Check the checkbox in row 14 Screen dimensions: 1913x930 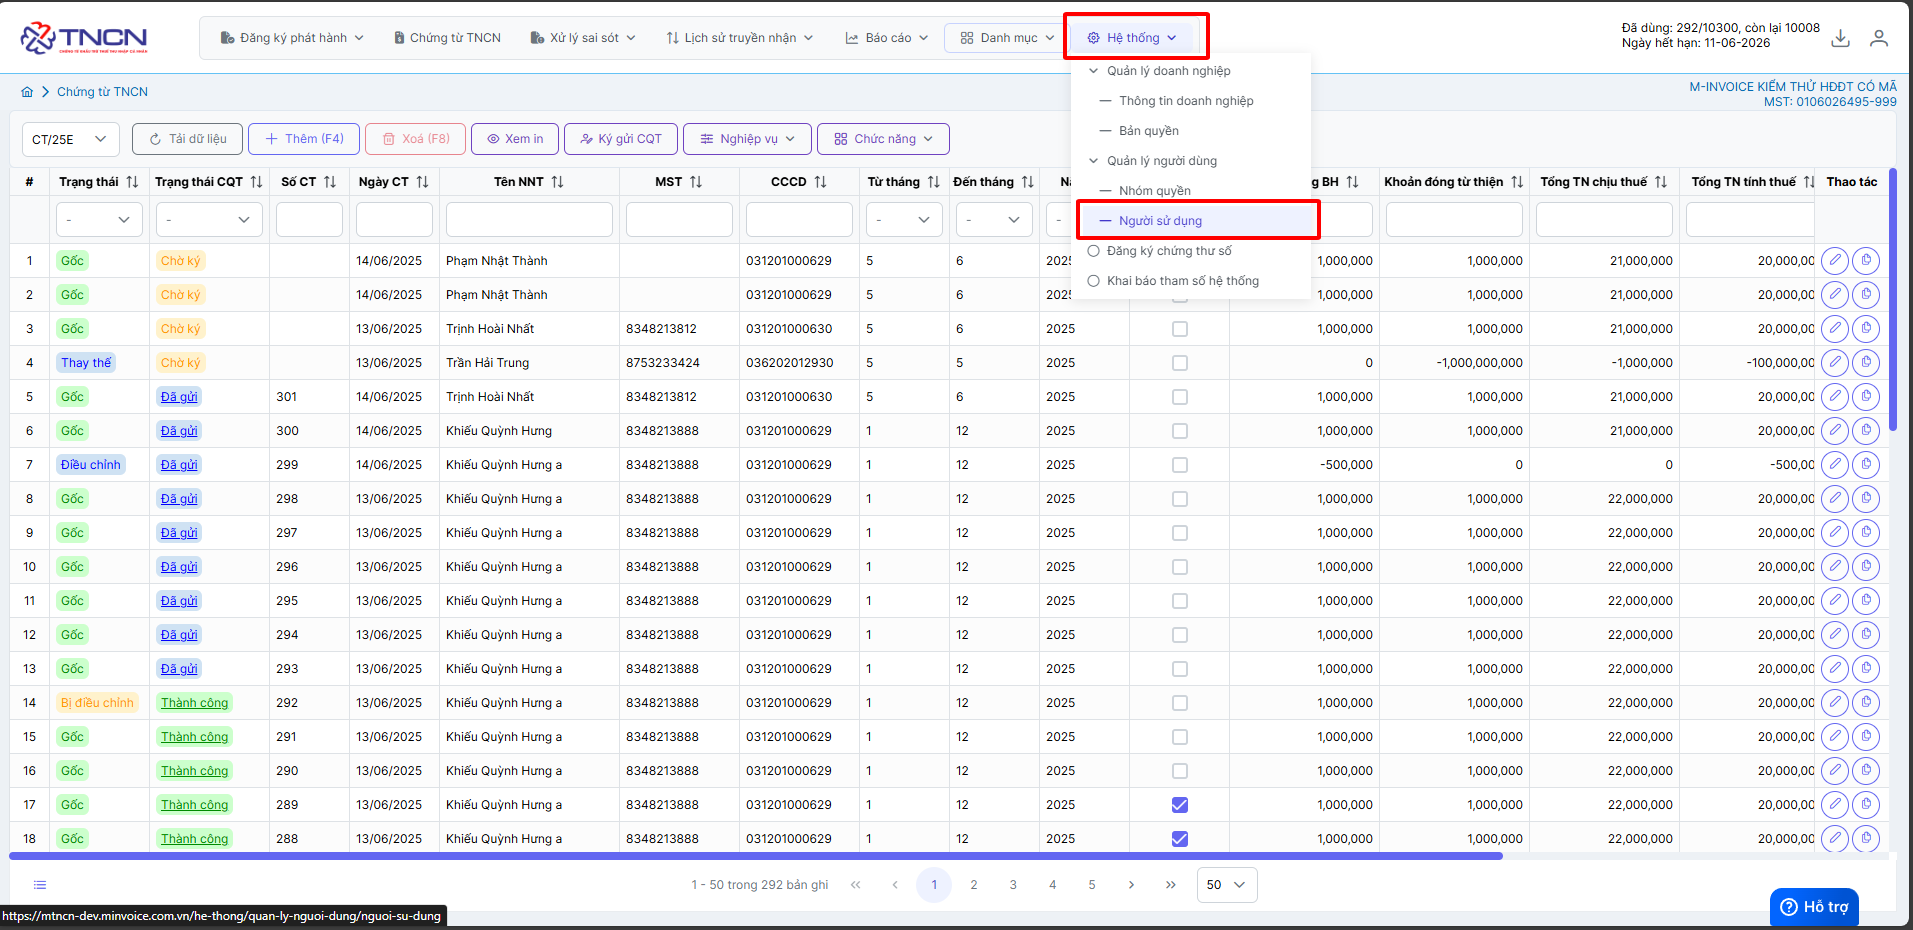pyautogui.click(x=1180, y=703)
